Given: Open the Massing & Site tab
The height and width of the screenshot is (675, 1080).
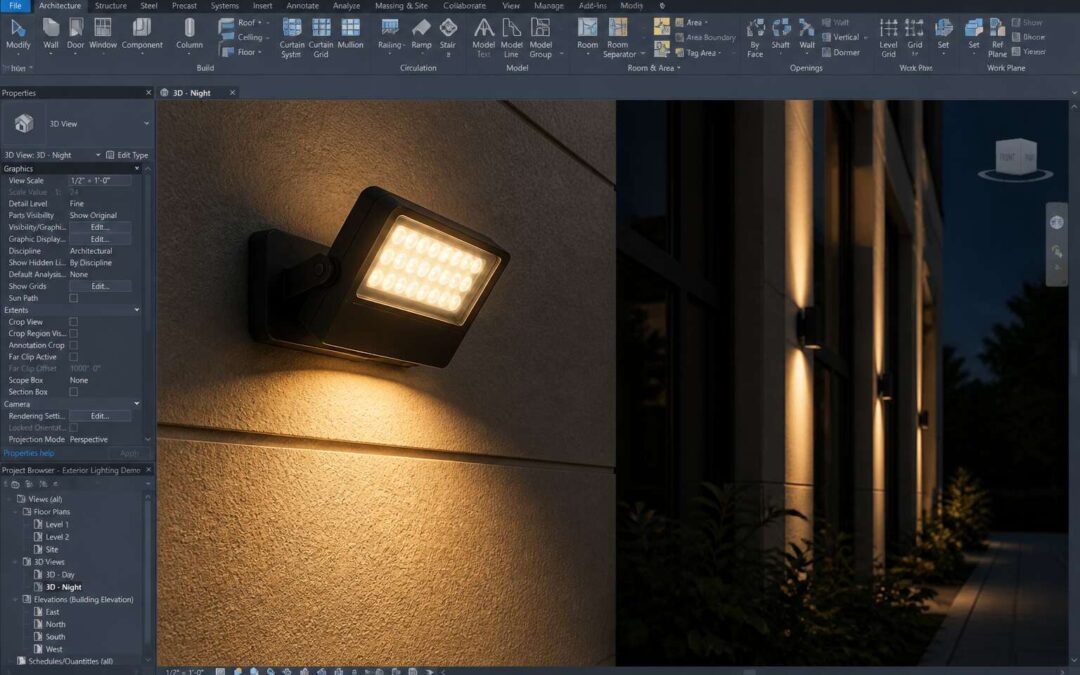Looking at the screenshot, I should point(402,6).
